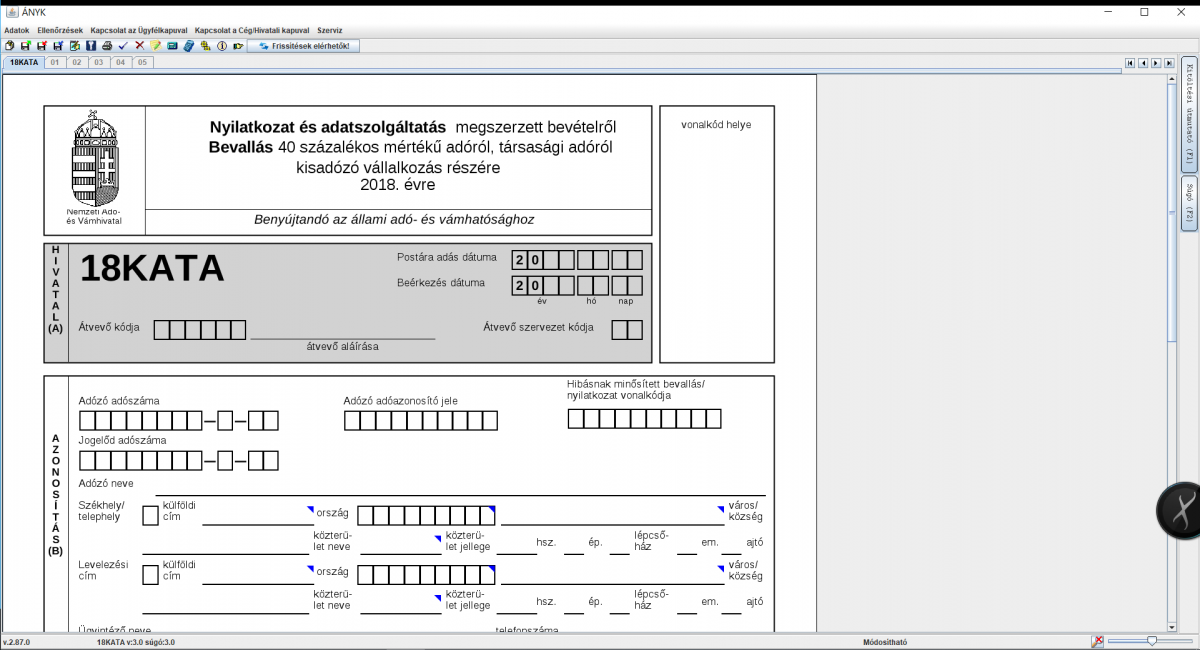Click the 18KATA v:3.0 súgó:3.0 status text
The height and width of the screenshot is (650, 1200).
(x=136, y=642)
